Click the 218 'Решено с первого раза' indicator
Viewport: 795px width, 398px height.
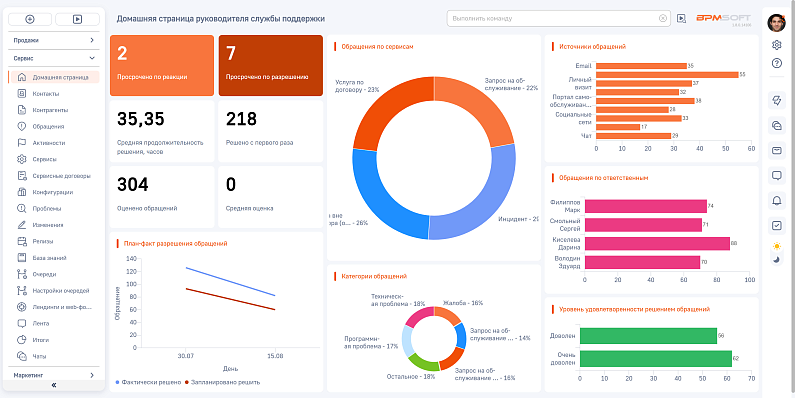(271, 131)
